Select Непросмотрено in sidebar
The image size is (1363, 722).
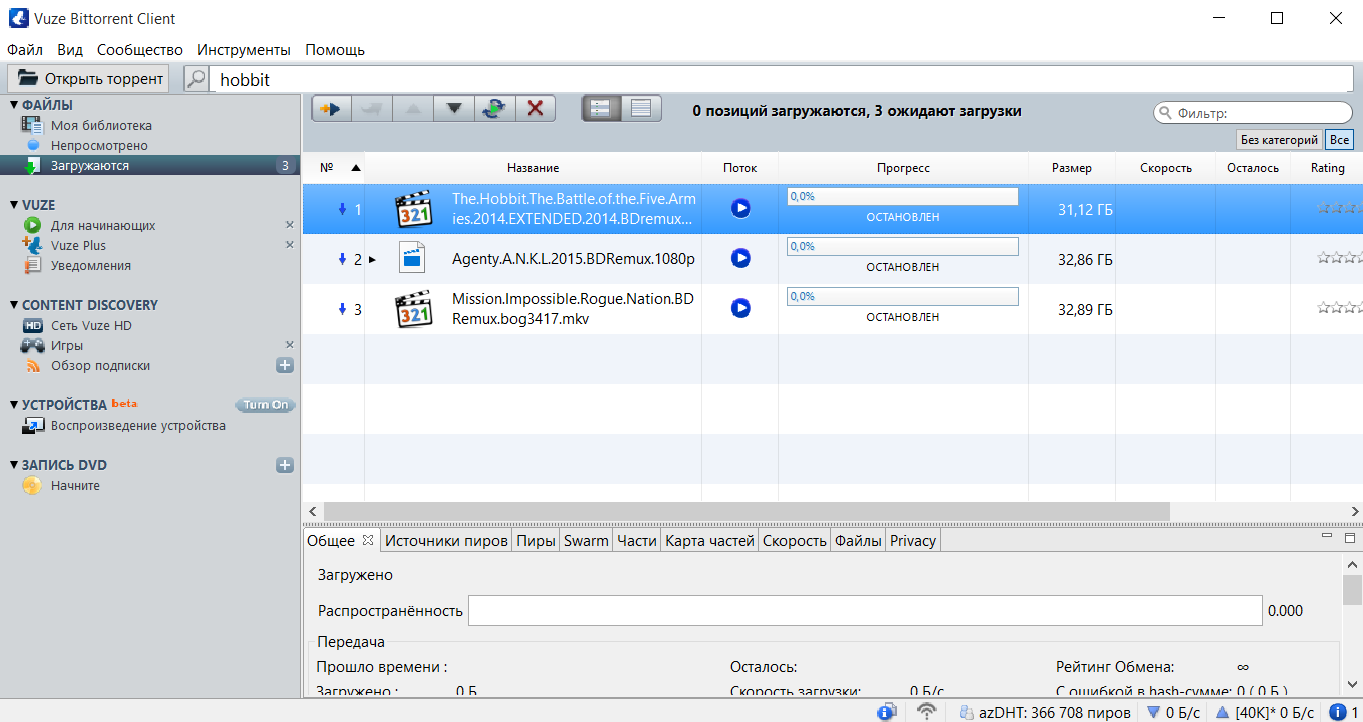(99, 145)
